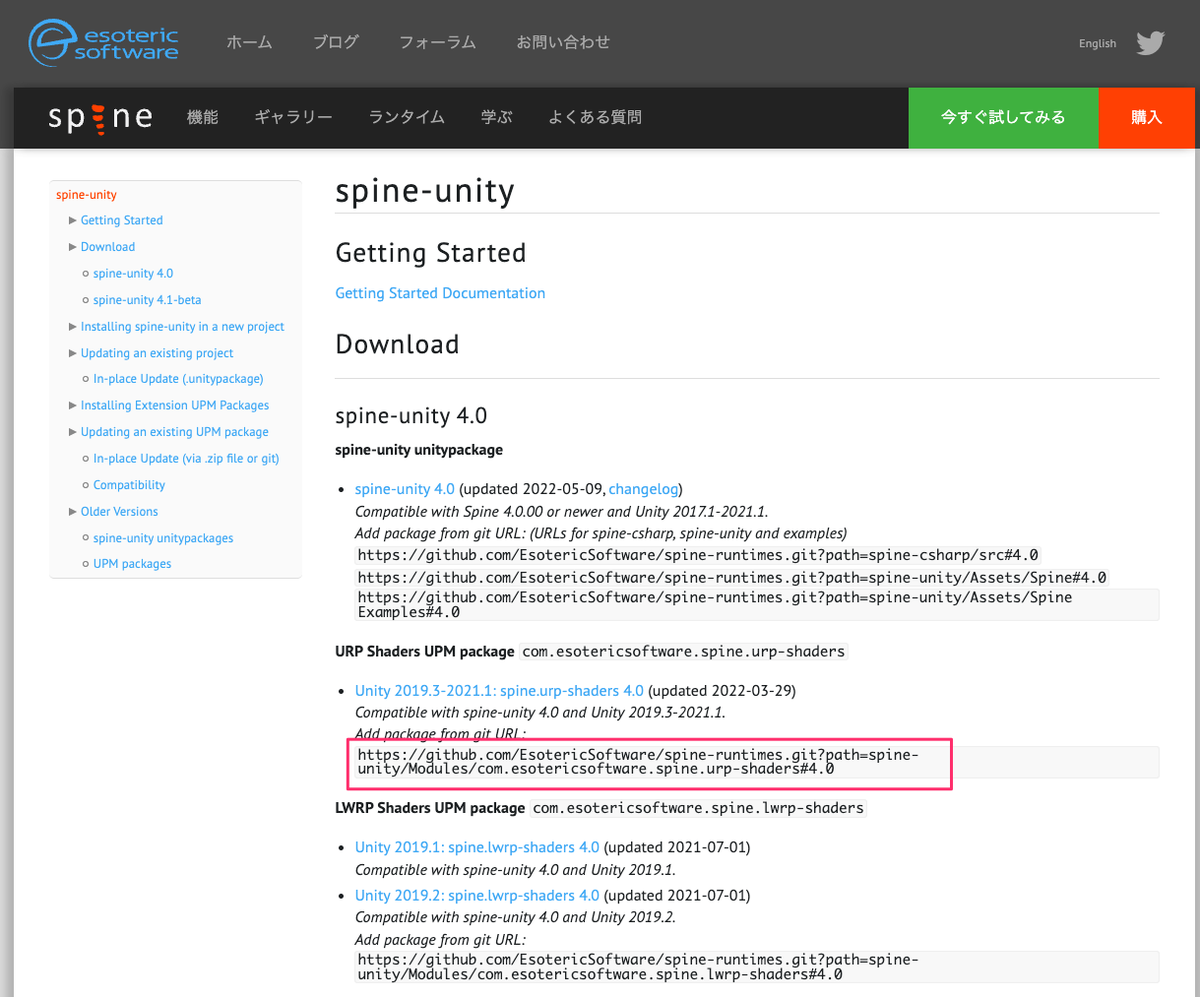Open the changelog link
The width and height of the screenshot is (1200, 997).
[x=644, y=489]
